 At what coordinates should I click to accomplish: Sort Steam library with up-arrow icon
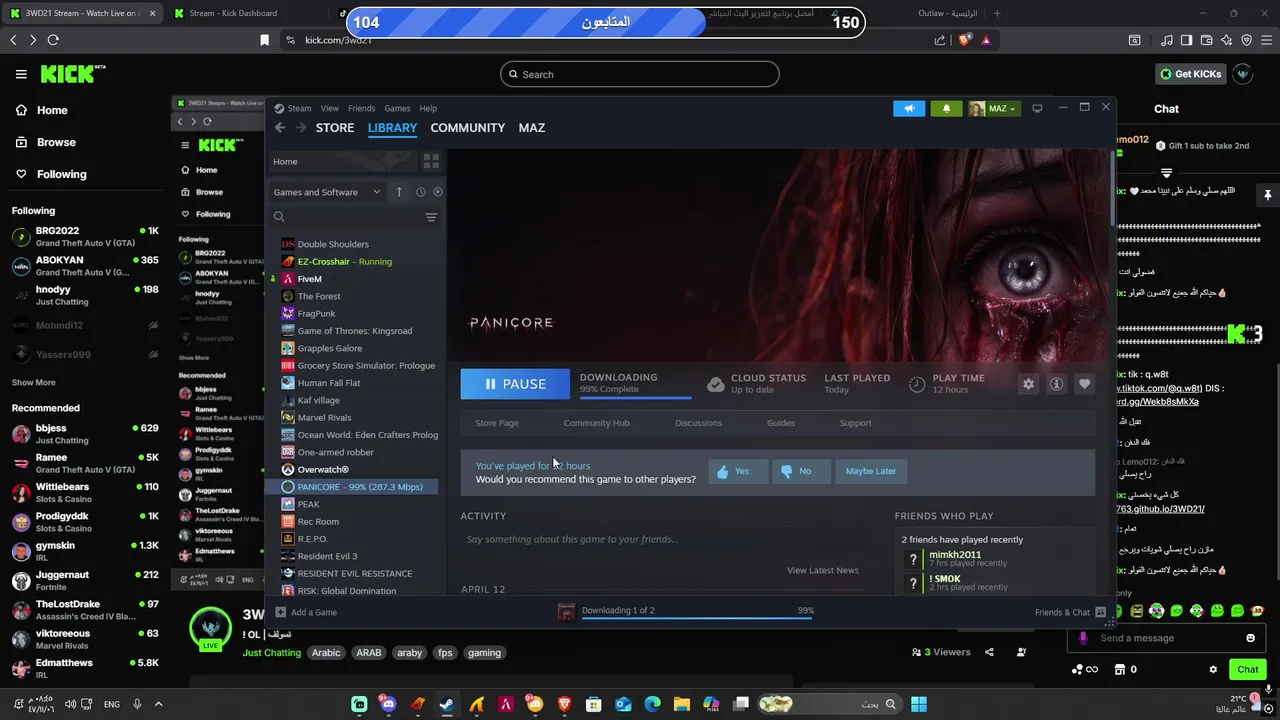pyautogui.click(x=399, y=192)
